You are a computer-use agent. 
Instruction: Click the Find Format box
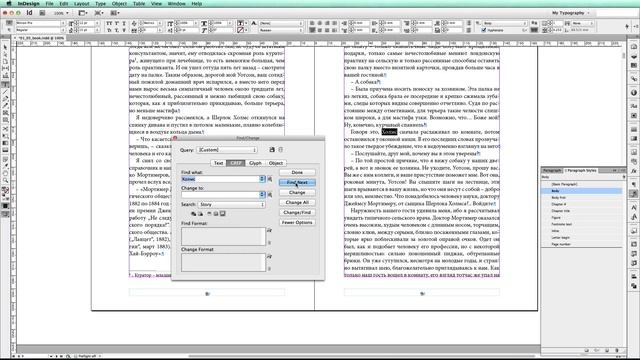point(223,236)
